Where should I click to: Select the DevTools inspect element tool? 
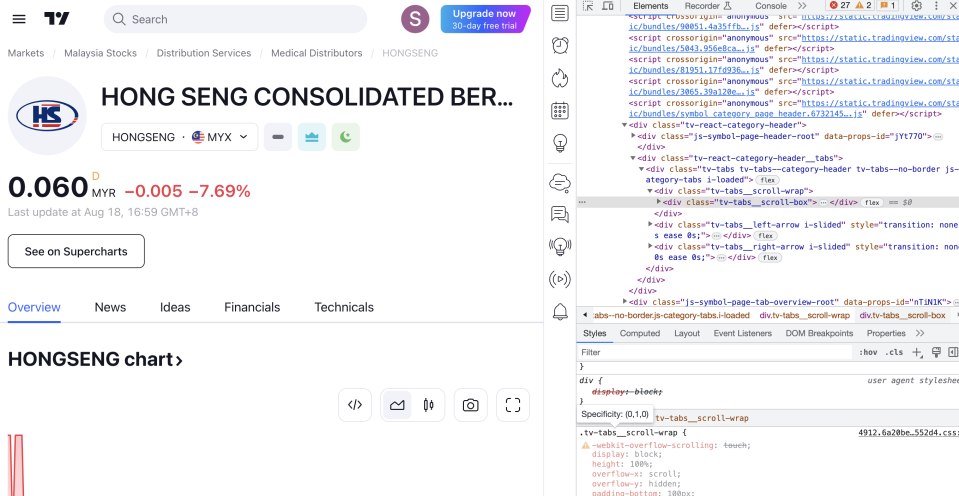(588, 6)
